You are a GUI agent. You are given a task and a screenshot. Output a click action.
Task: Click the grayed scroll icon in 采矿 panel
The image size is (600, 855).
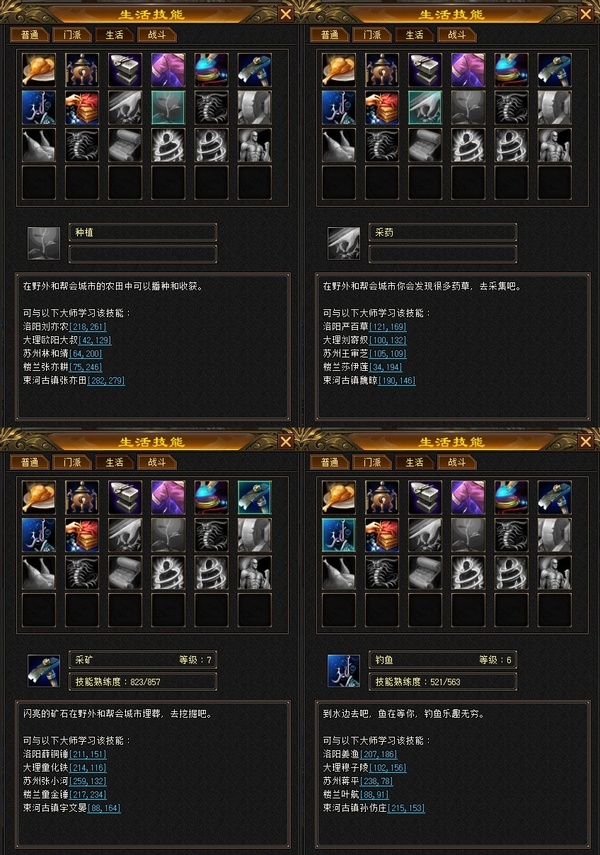(125, 573)
